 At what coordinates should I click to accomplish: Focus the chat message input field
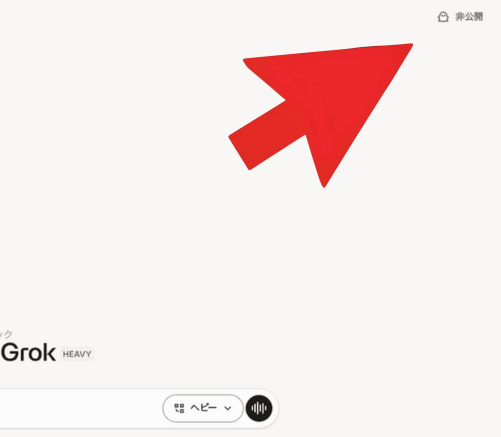click(x=80, y=408)
